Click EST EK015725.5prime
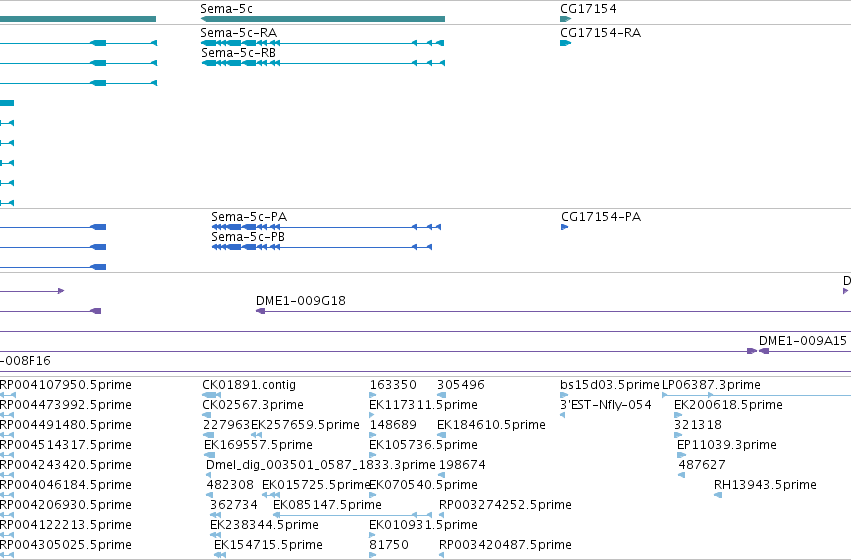The image size is (851, 560). [x=316, y=485]
